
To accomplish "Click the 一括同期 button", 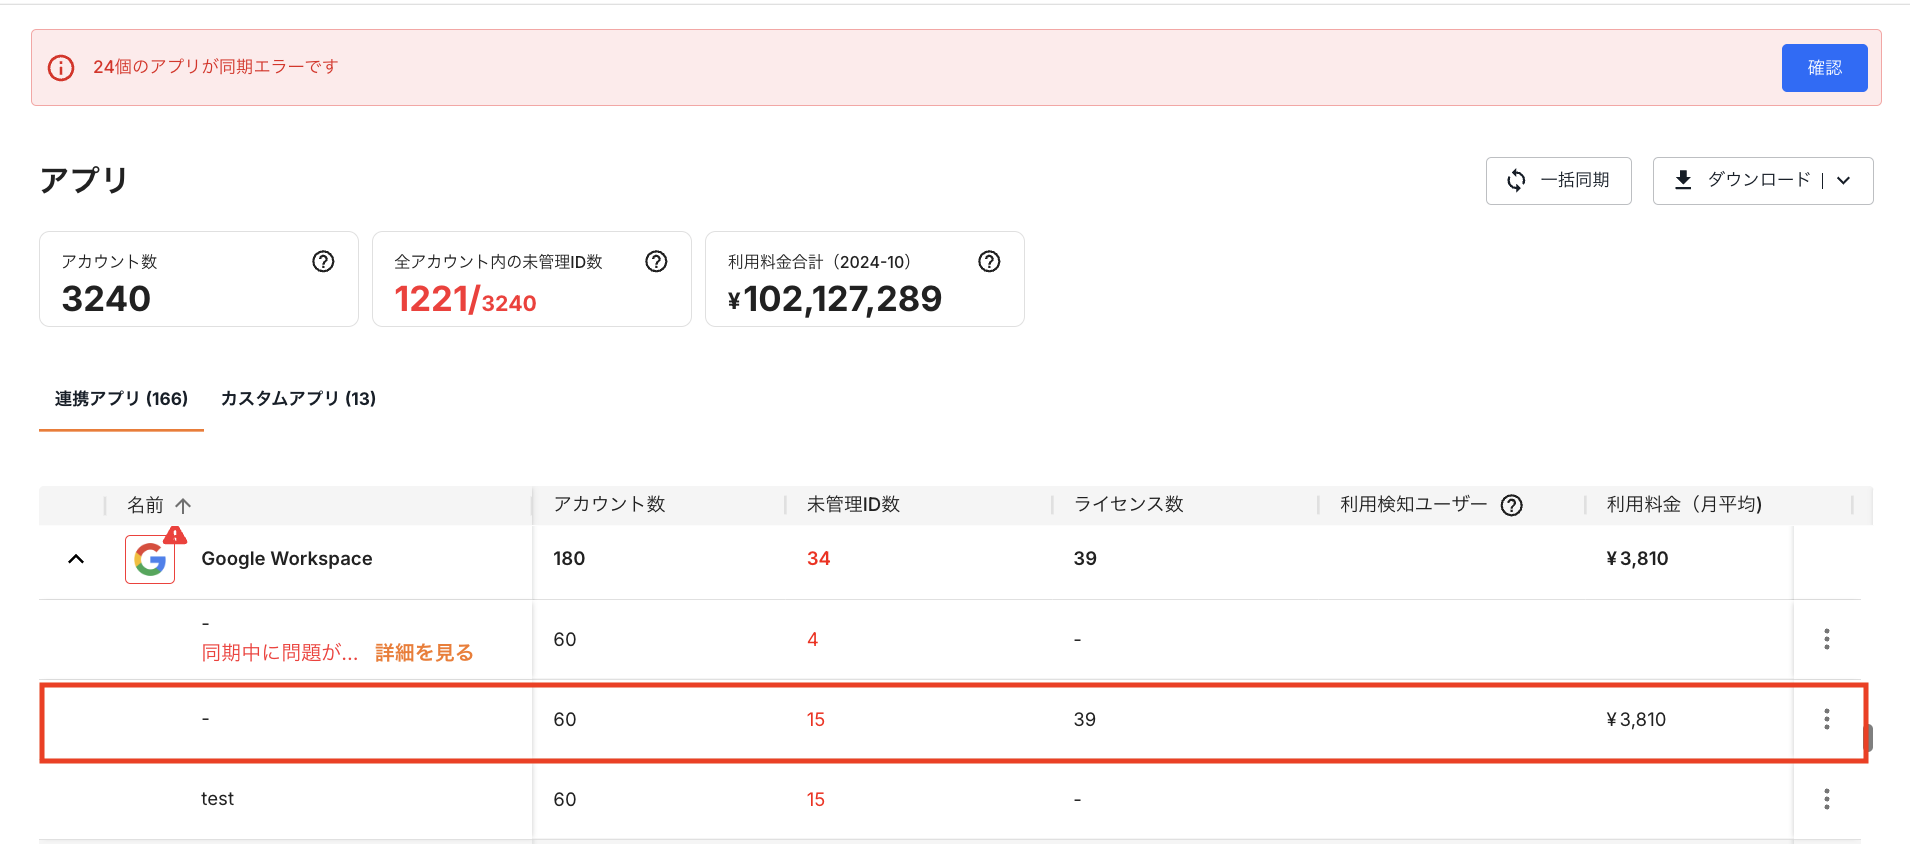I will click(x=1558, y=181).
